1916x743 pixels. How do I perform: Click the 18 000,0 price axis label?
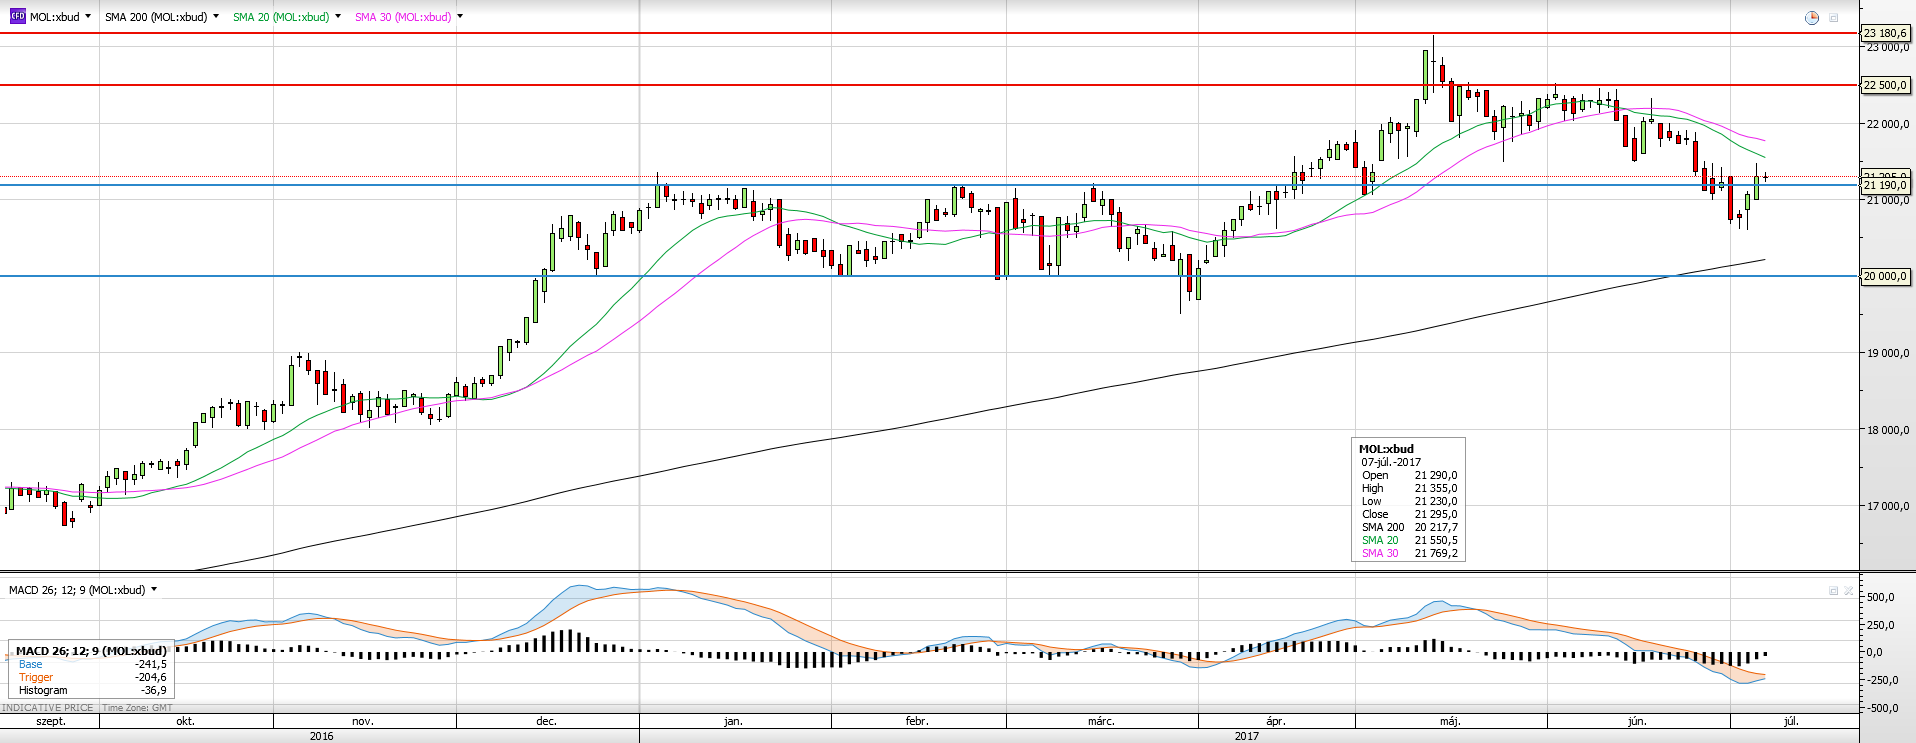[1888, 430]
